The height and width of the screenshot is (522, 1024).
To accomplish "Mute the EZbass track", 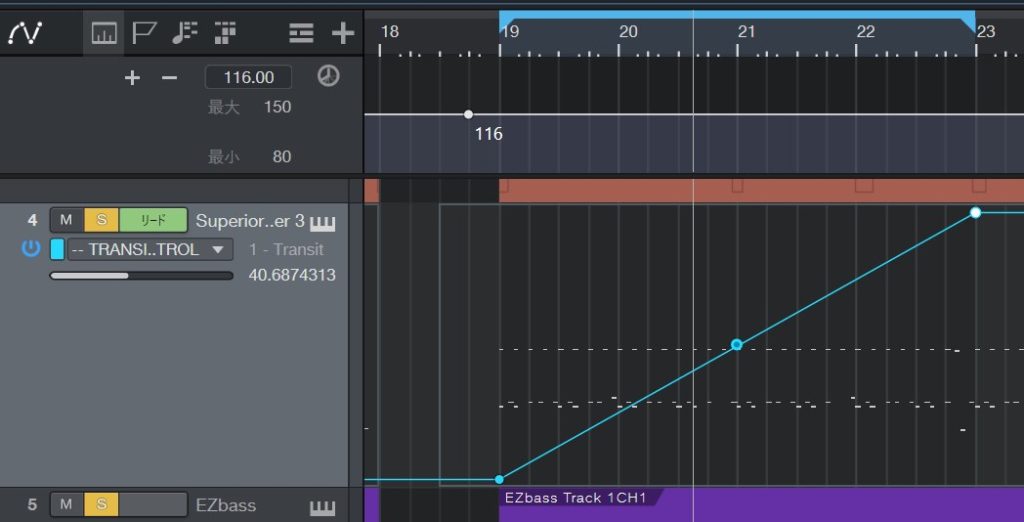I will [x=66, y=505].
